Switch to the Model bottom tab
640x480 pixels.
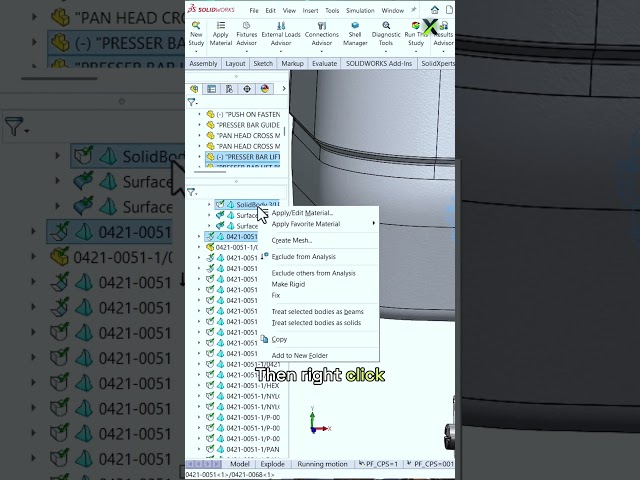click(240, 464)
